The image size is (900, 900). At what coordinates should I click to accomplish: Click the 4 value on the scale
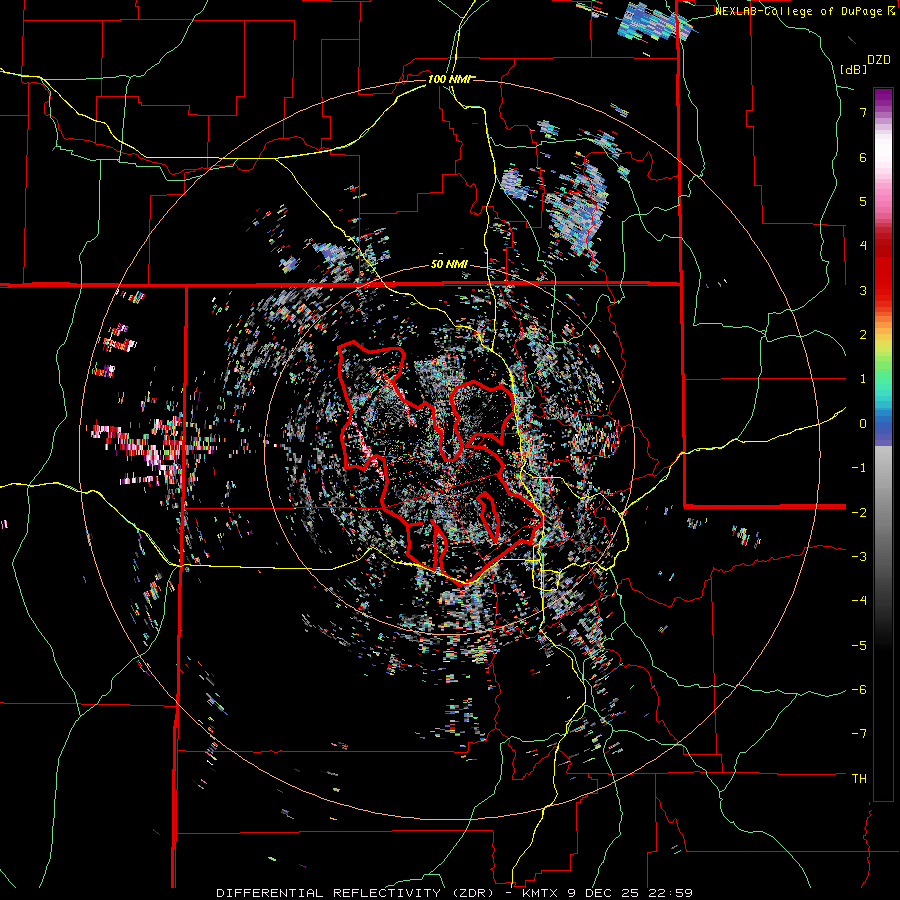[x=863, y=246]
